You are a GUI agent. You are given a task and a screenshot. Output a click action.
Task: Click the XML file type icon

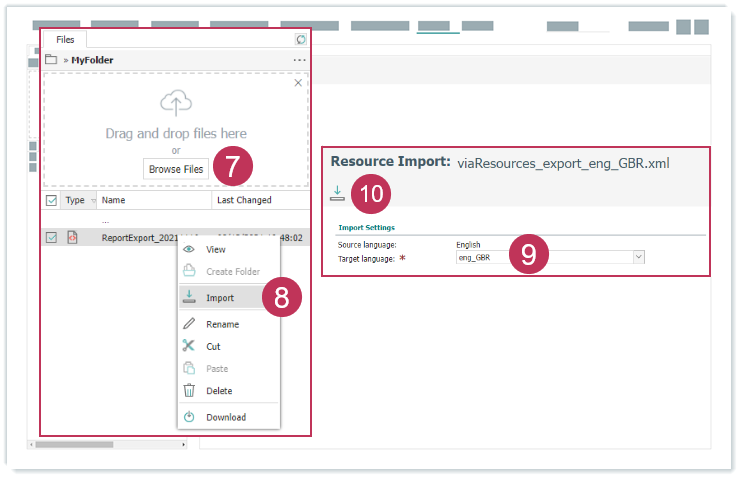click(x=72, y=238)
